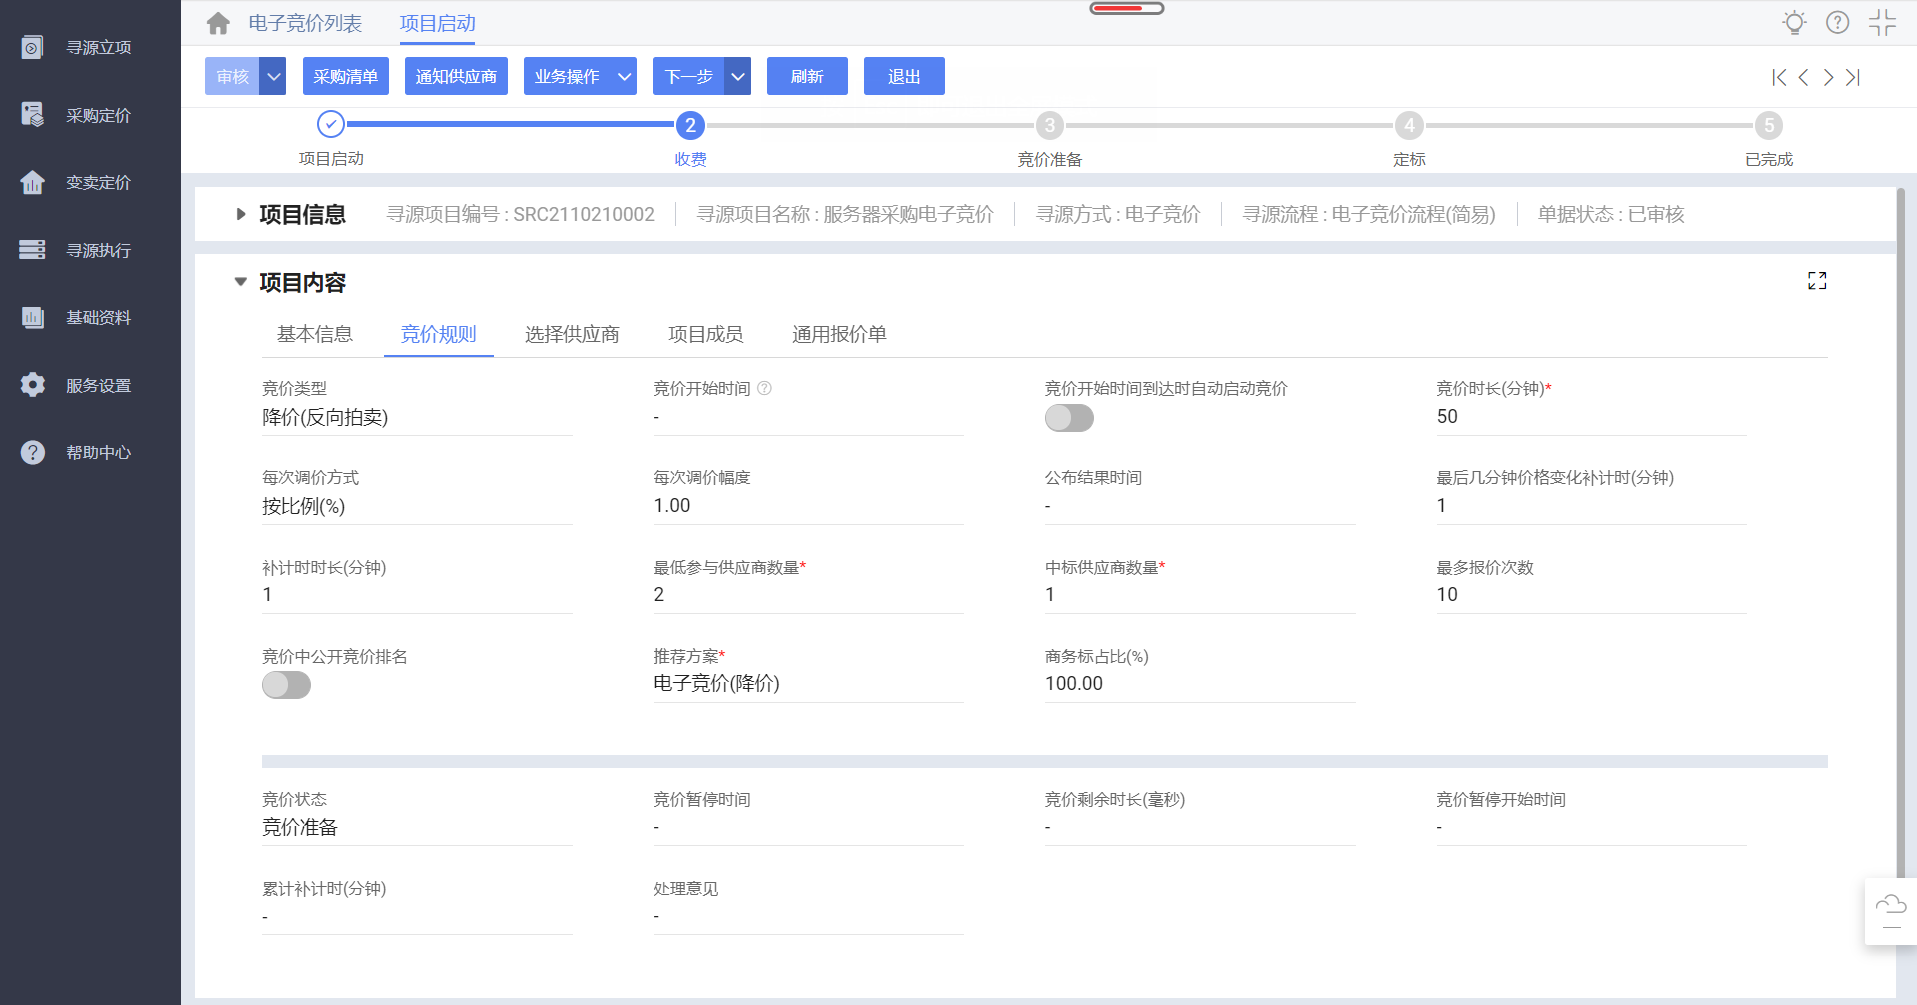Image resolution: width=1917 pixels, height=1005 pixels.
Task: Click the exit fullscreen icon top right
Action: pyautogui.click(x=1882, y=23)
